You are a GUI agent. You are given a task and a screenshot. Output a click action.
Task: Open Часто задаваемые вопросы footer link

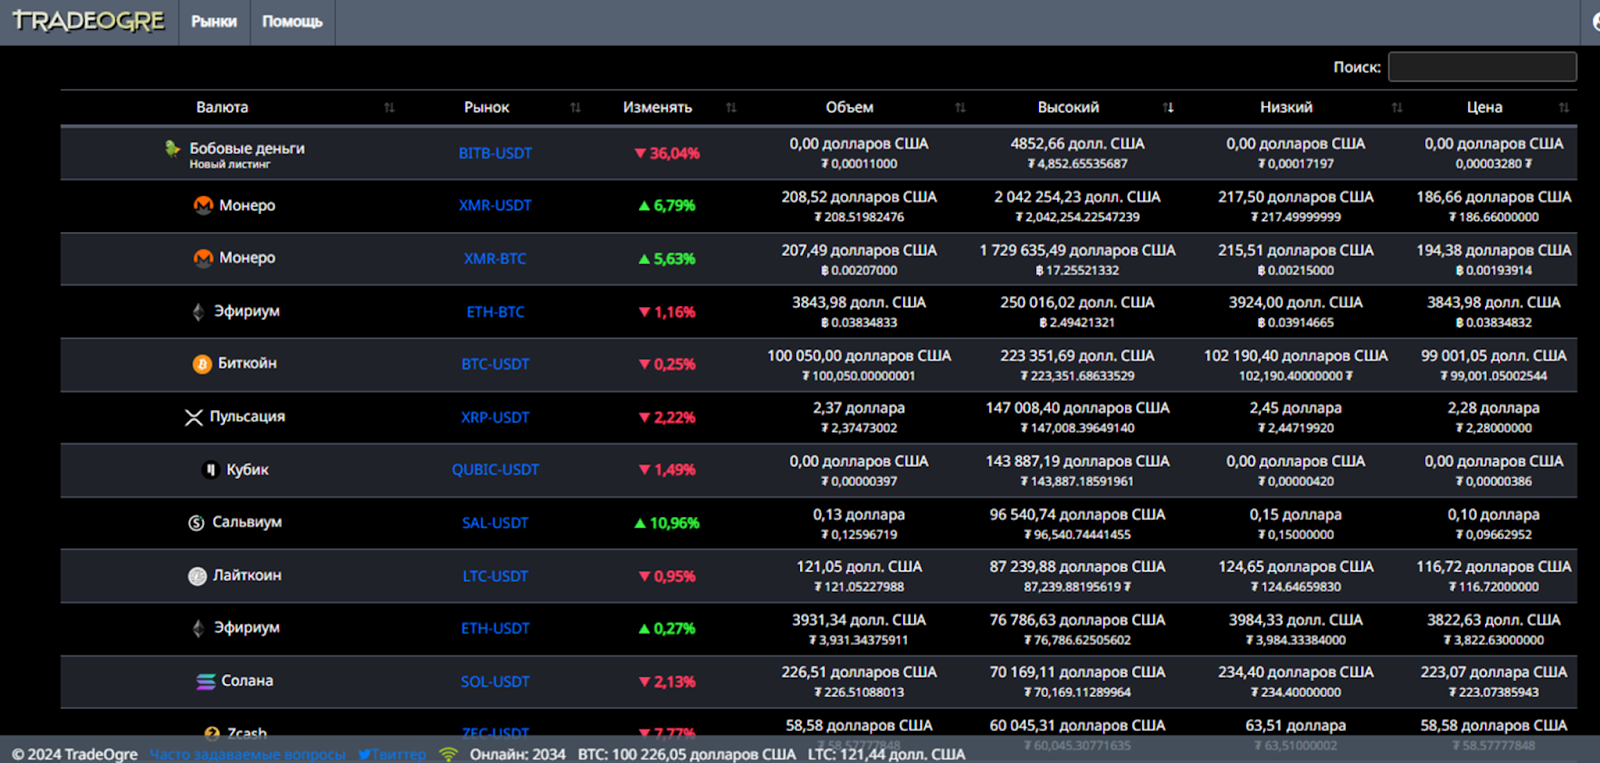pos(248,754)
